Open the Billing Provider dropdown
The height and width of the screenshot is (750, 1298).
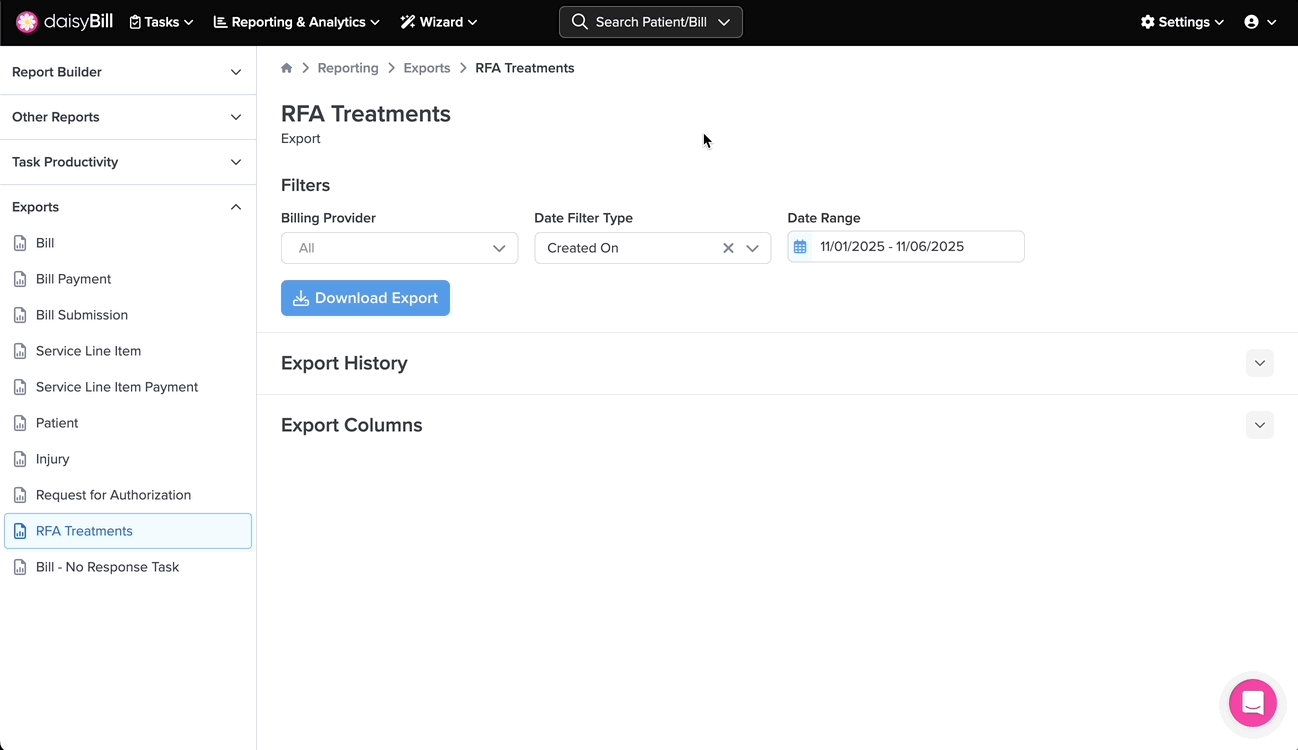click(399, 248)
